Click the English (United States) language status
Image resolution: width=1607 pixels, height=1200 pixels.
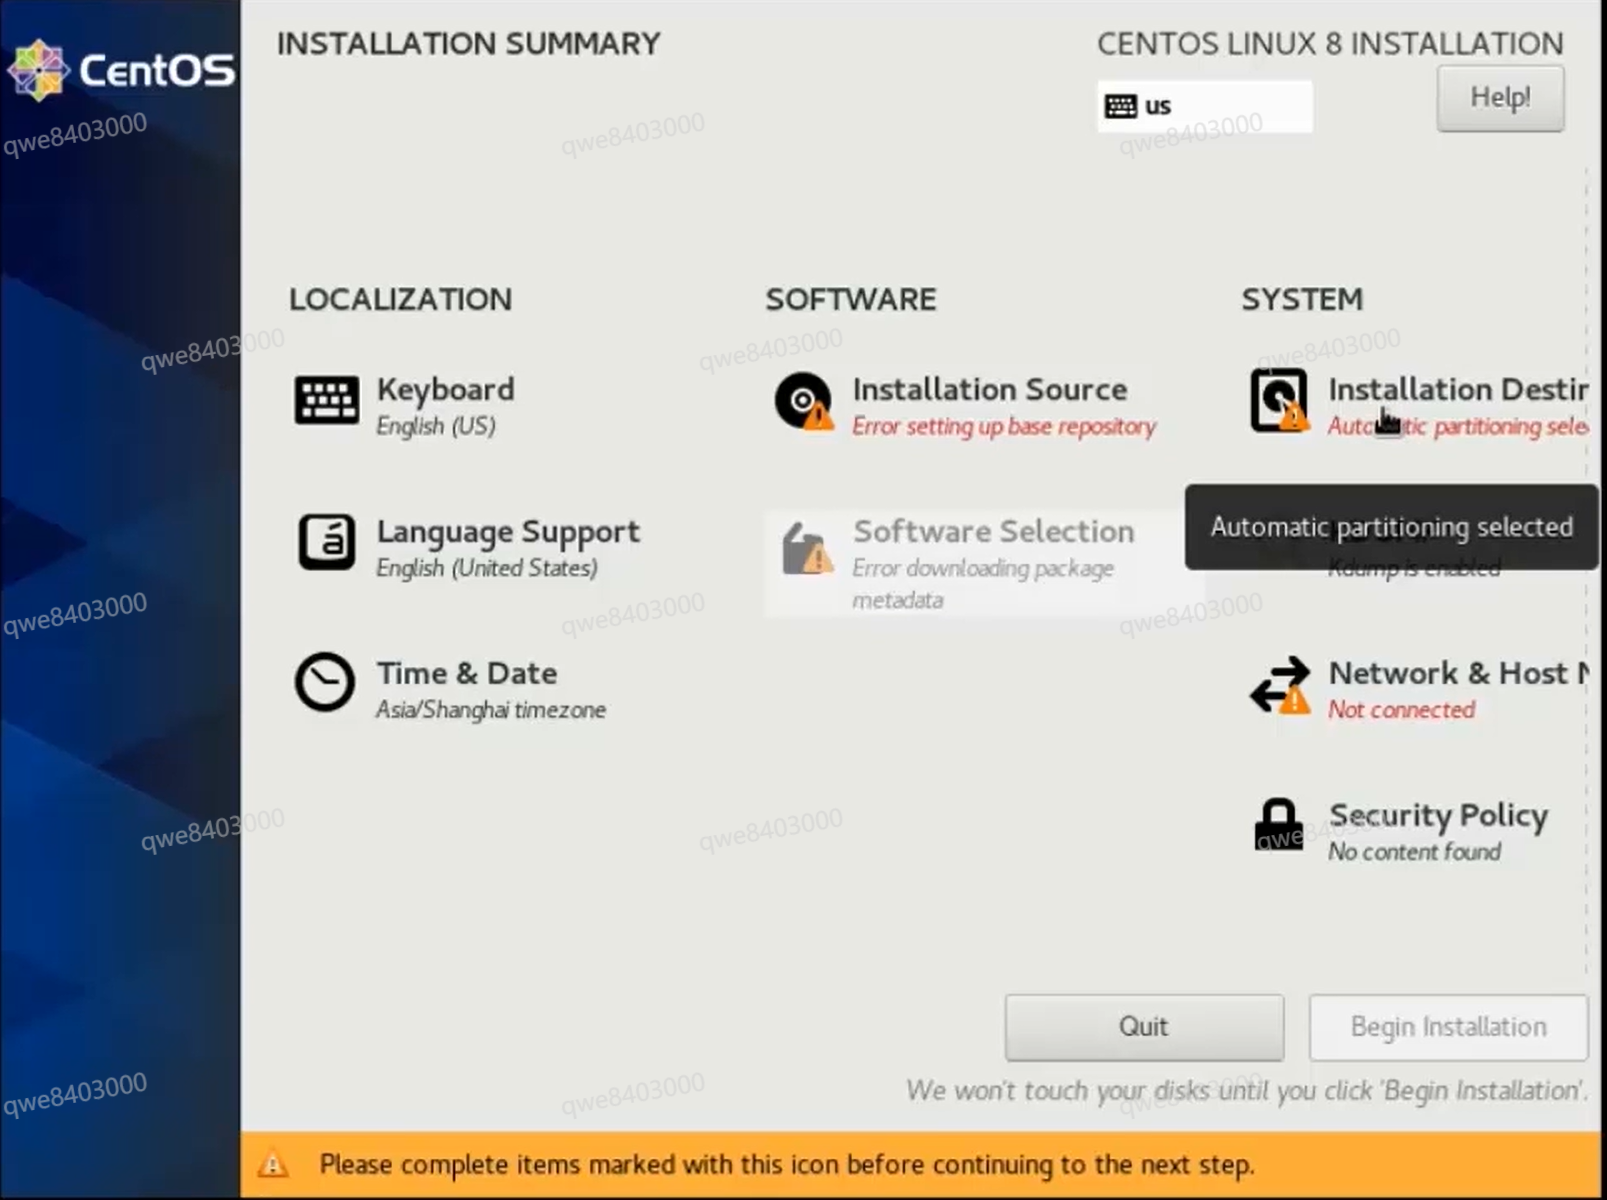(487, 568)
